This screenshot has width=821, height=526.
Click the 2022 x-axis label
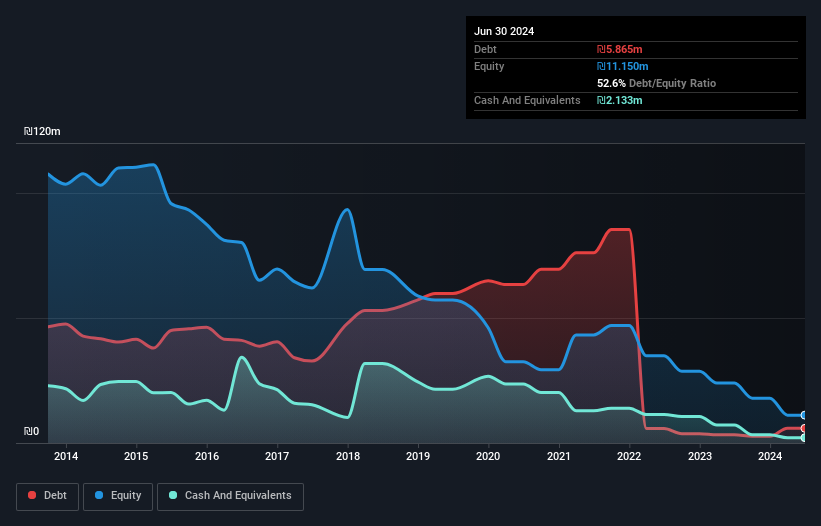(x=629, y=456)
